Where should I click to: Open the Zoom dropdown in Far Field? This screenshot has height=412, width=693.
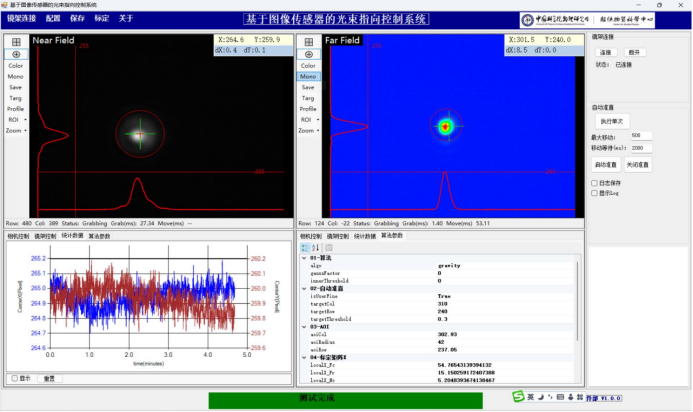tap(308, 131)
